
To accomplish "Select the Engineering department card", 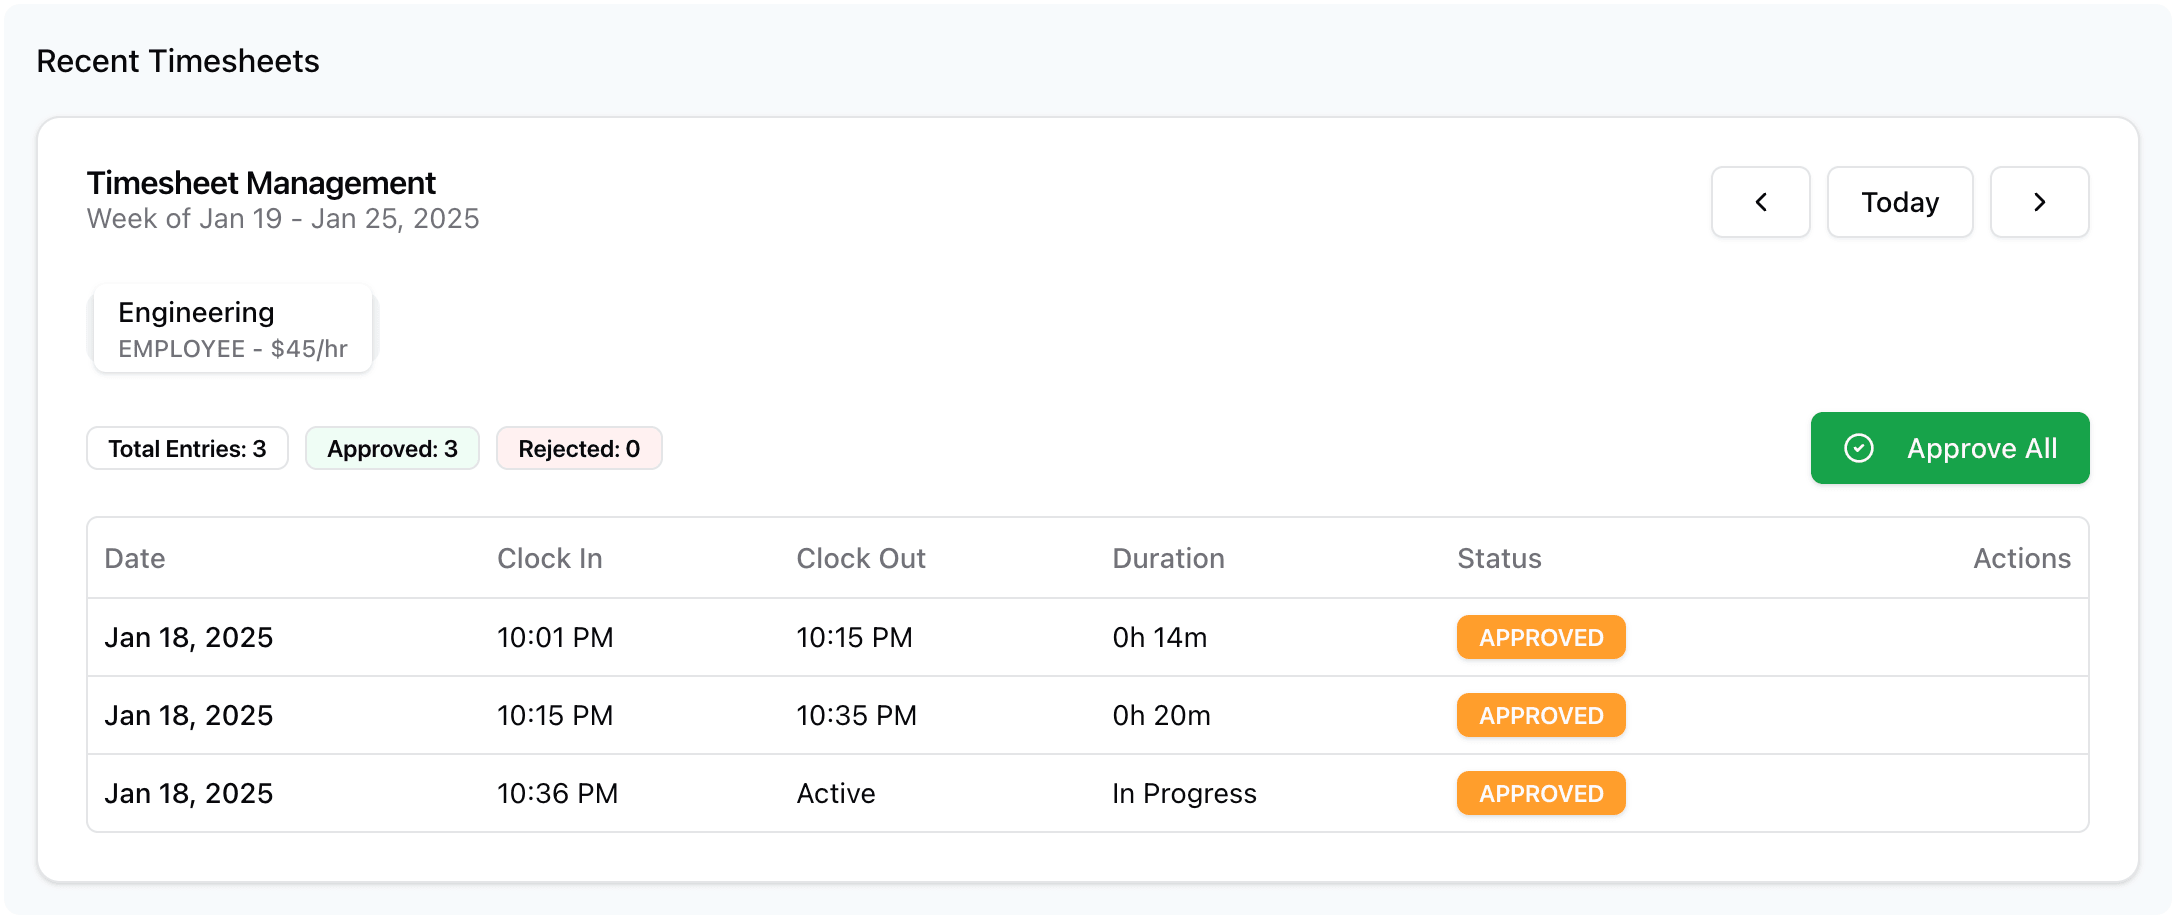I will click(x=233, y=329).
